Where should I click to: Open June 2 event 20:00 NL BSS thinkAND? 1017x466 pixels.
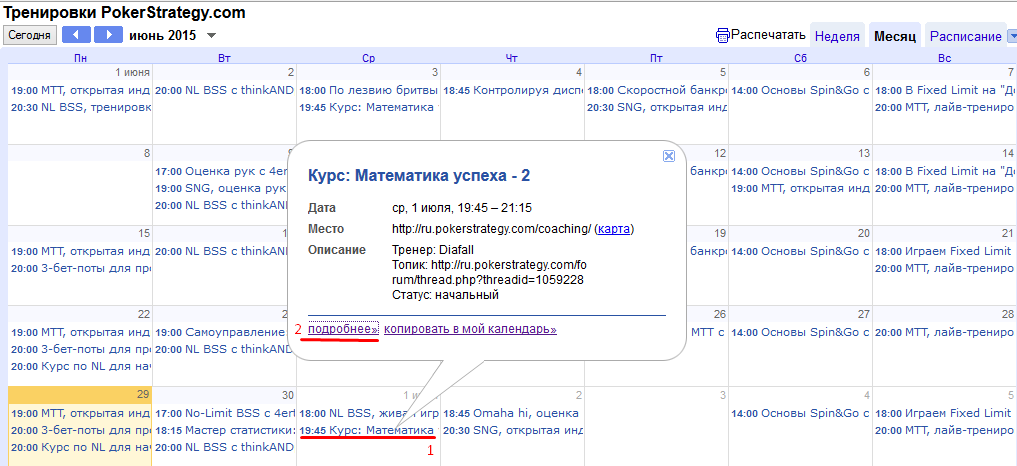coord(224,90)
